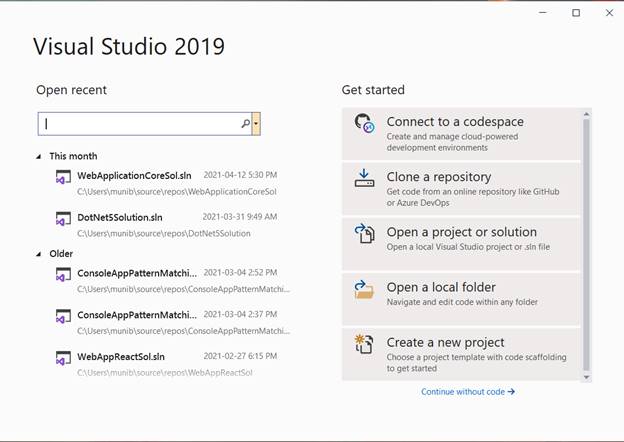Click the path C:\Users\munib\source\repos\WebApplicationCoreSol
624x442 pixels.
click(x=177, y=192)
